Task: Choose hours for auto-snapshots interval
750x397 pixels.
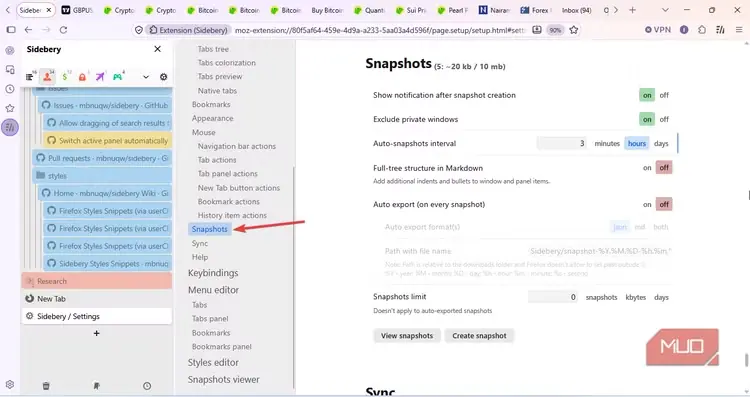Action: 637,143
